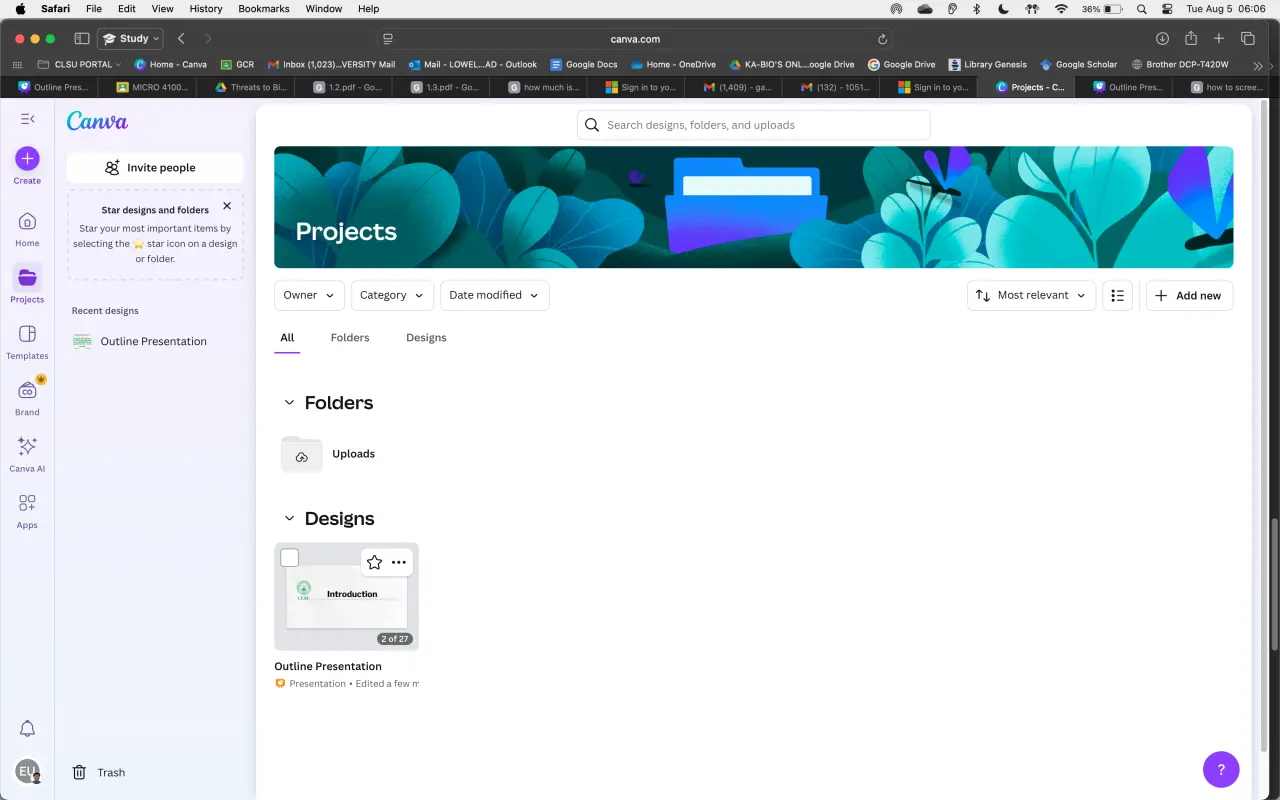Open the Google Docs bookmark

[584, 64]
